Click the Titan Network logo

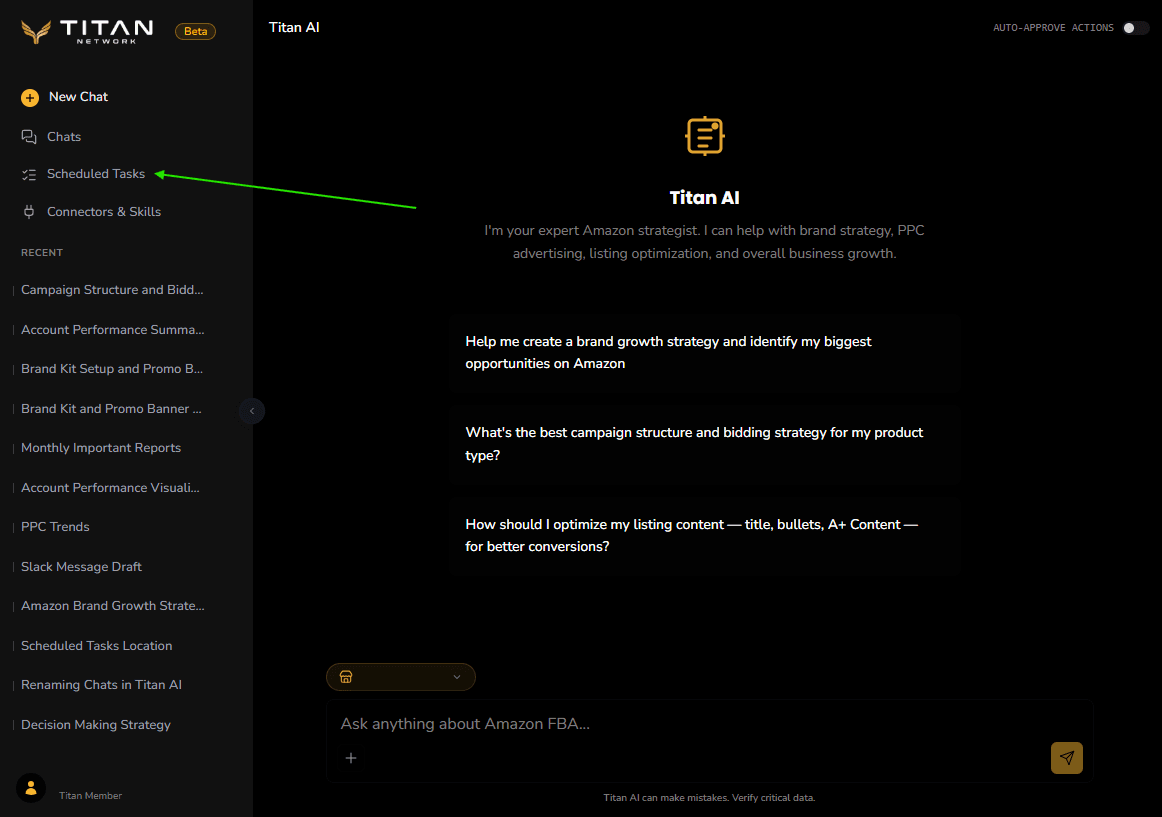[x=87, y=31]
